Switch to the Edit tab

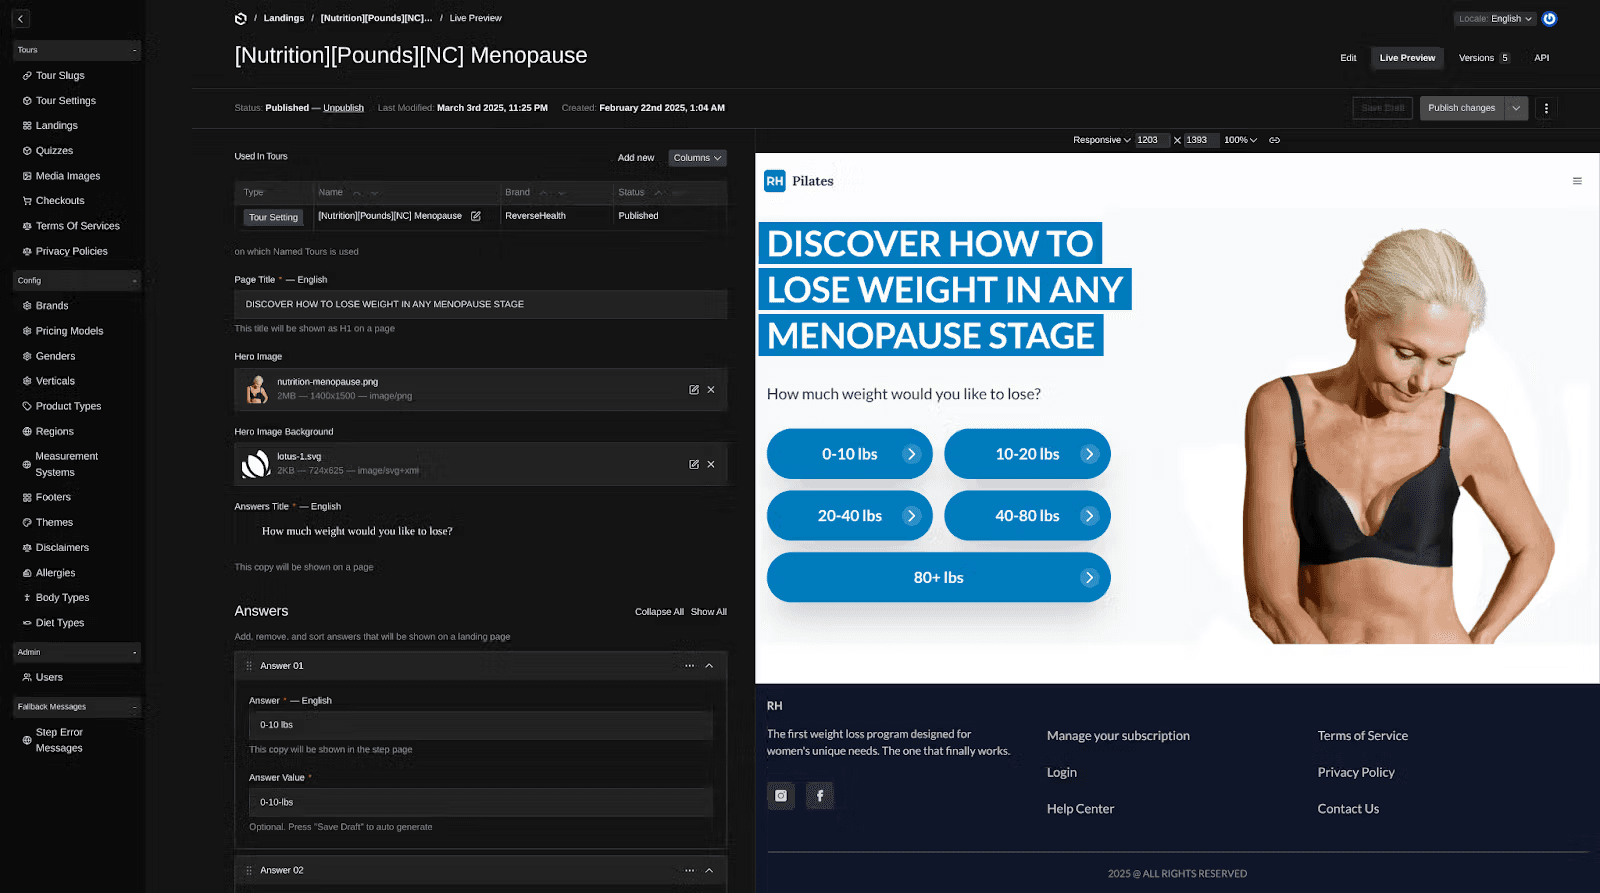1348,58
